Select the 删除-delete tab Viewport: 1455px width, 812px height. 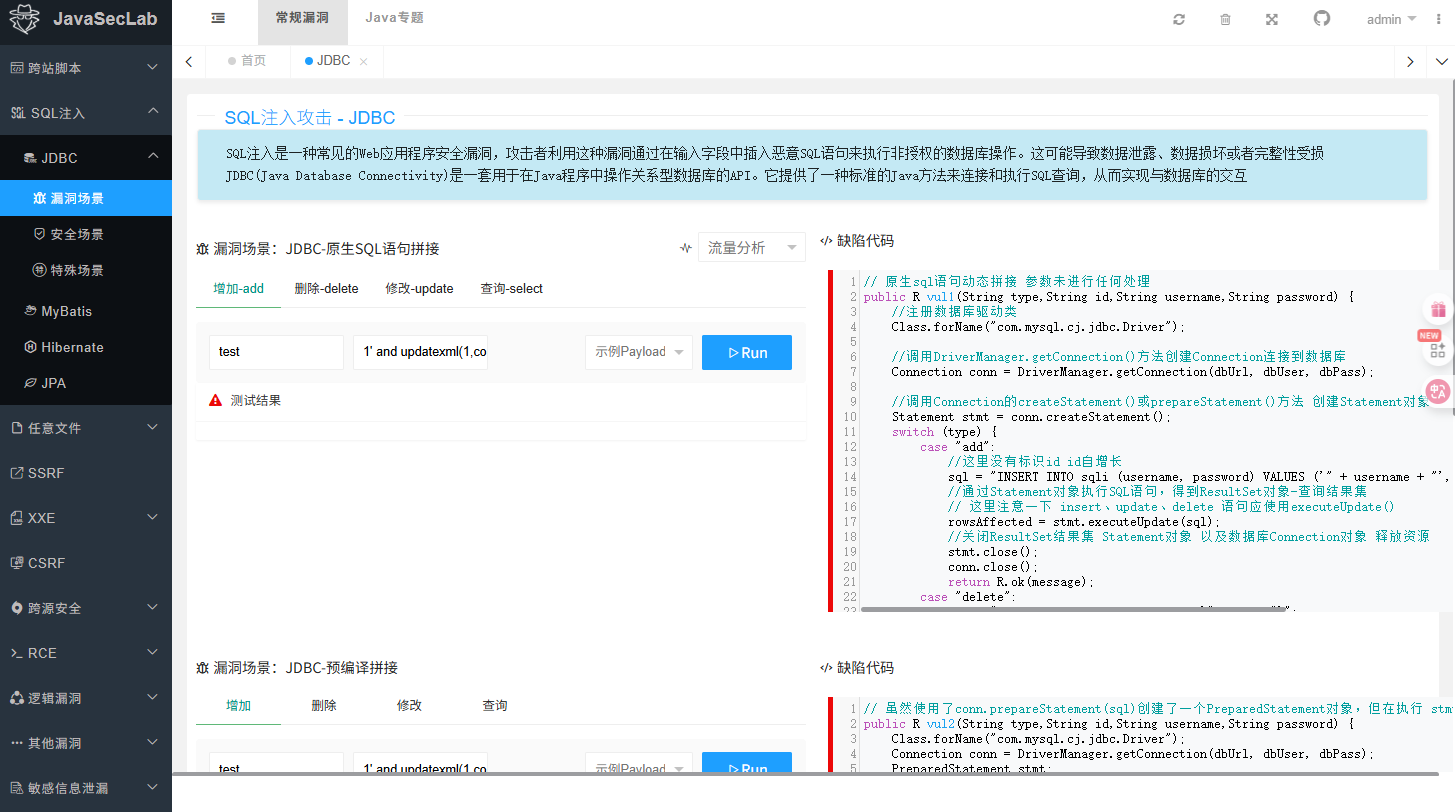[x=326, y=289]
